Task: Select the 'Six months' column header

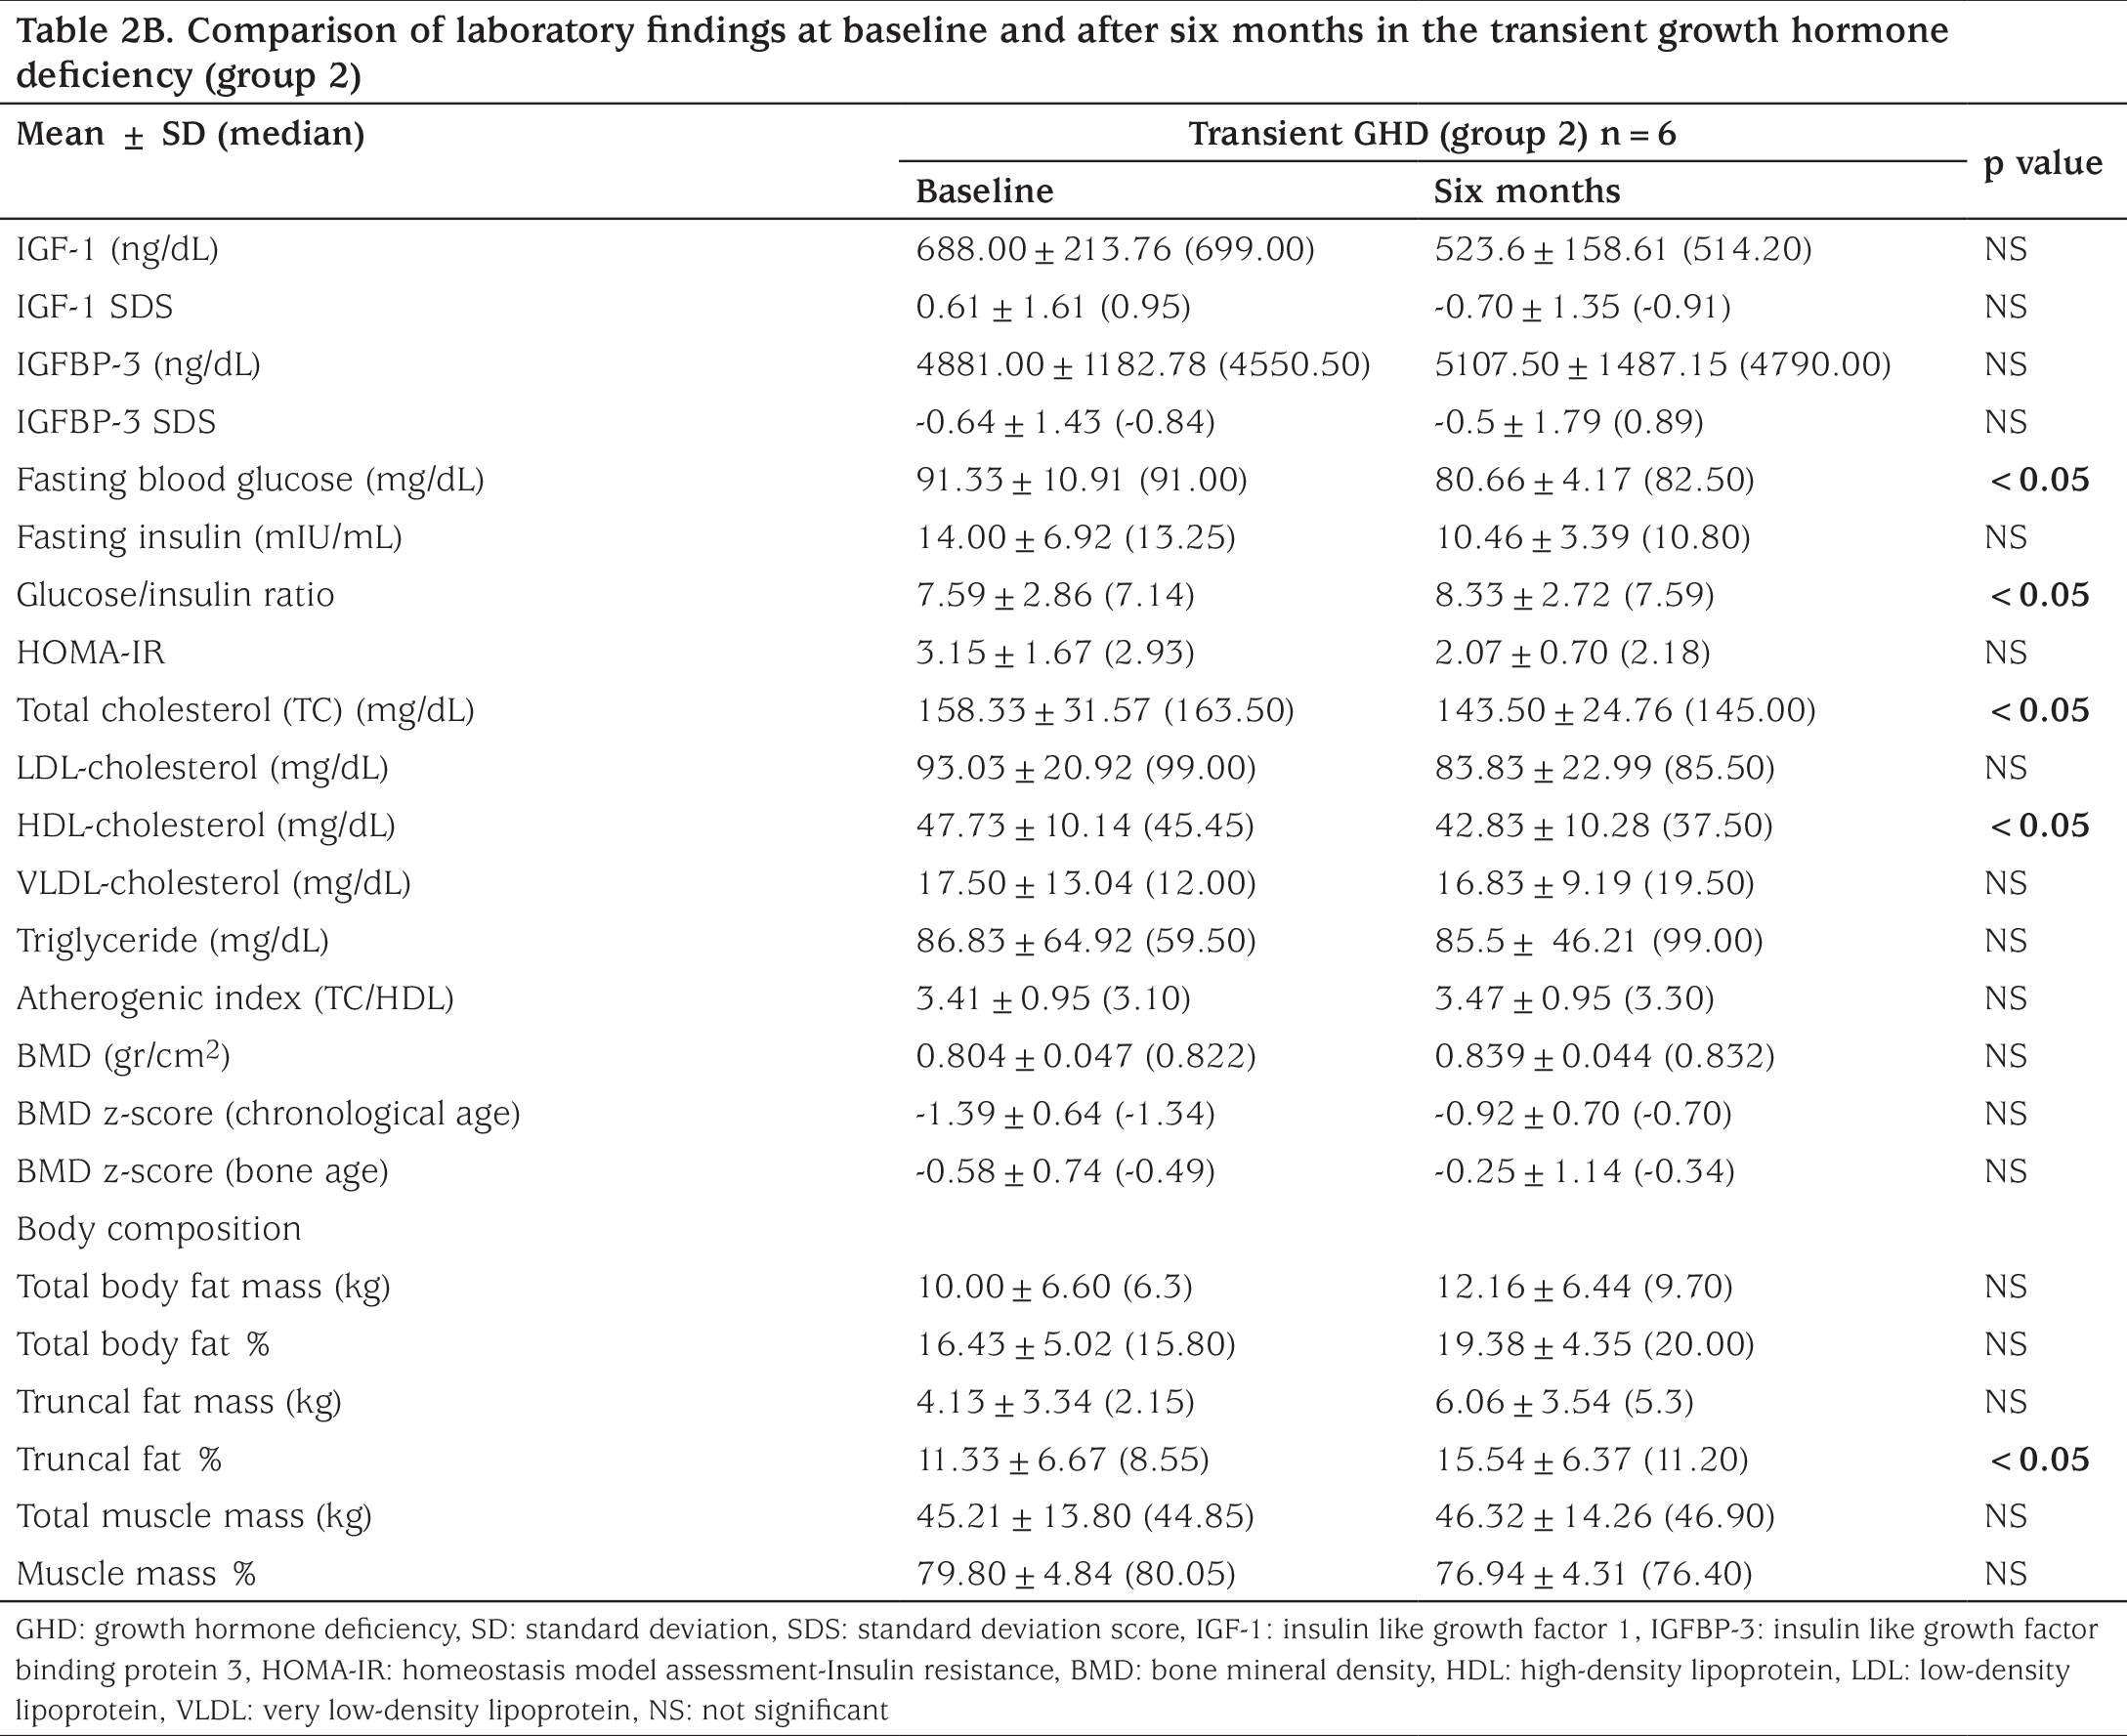Action: (1527, 191)
